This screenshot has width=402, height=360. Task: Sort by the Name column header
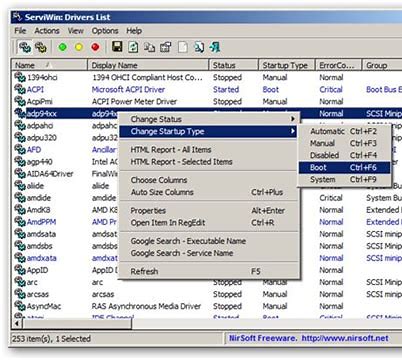[x=50, y=65]
